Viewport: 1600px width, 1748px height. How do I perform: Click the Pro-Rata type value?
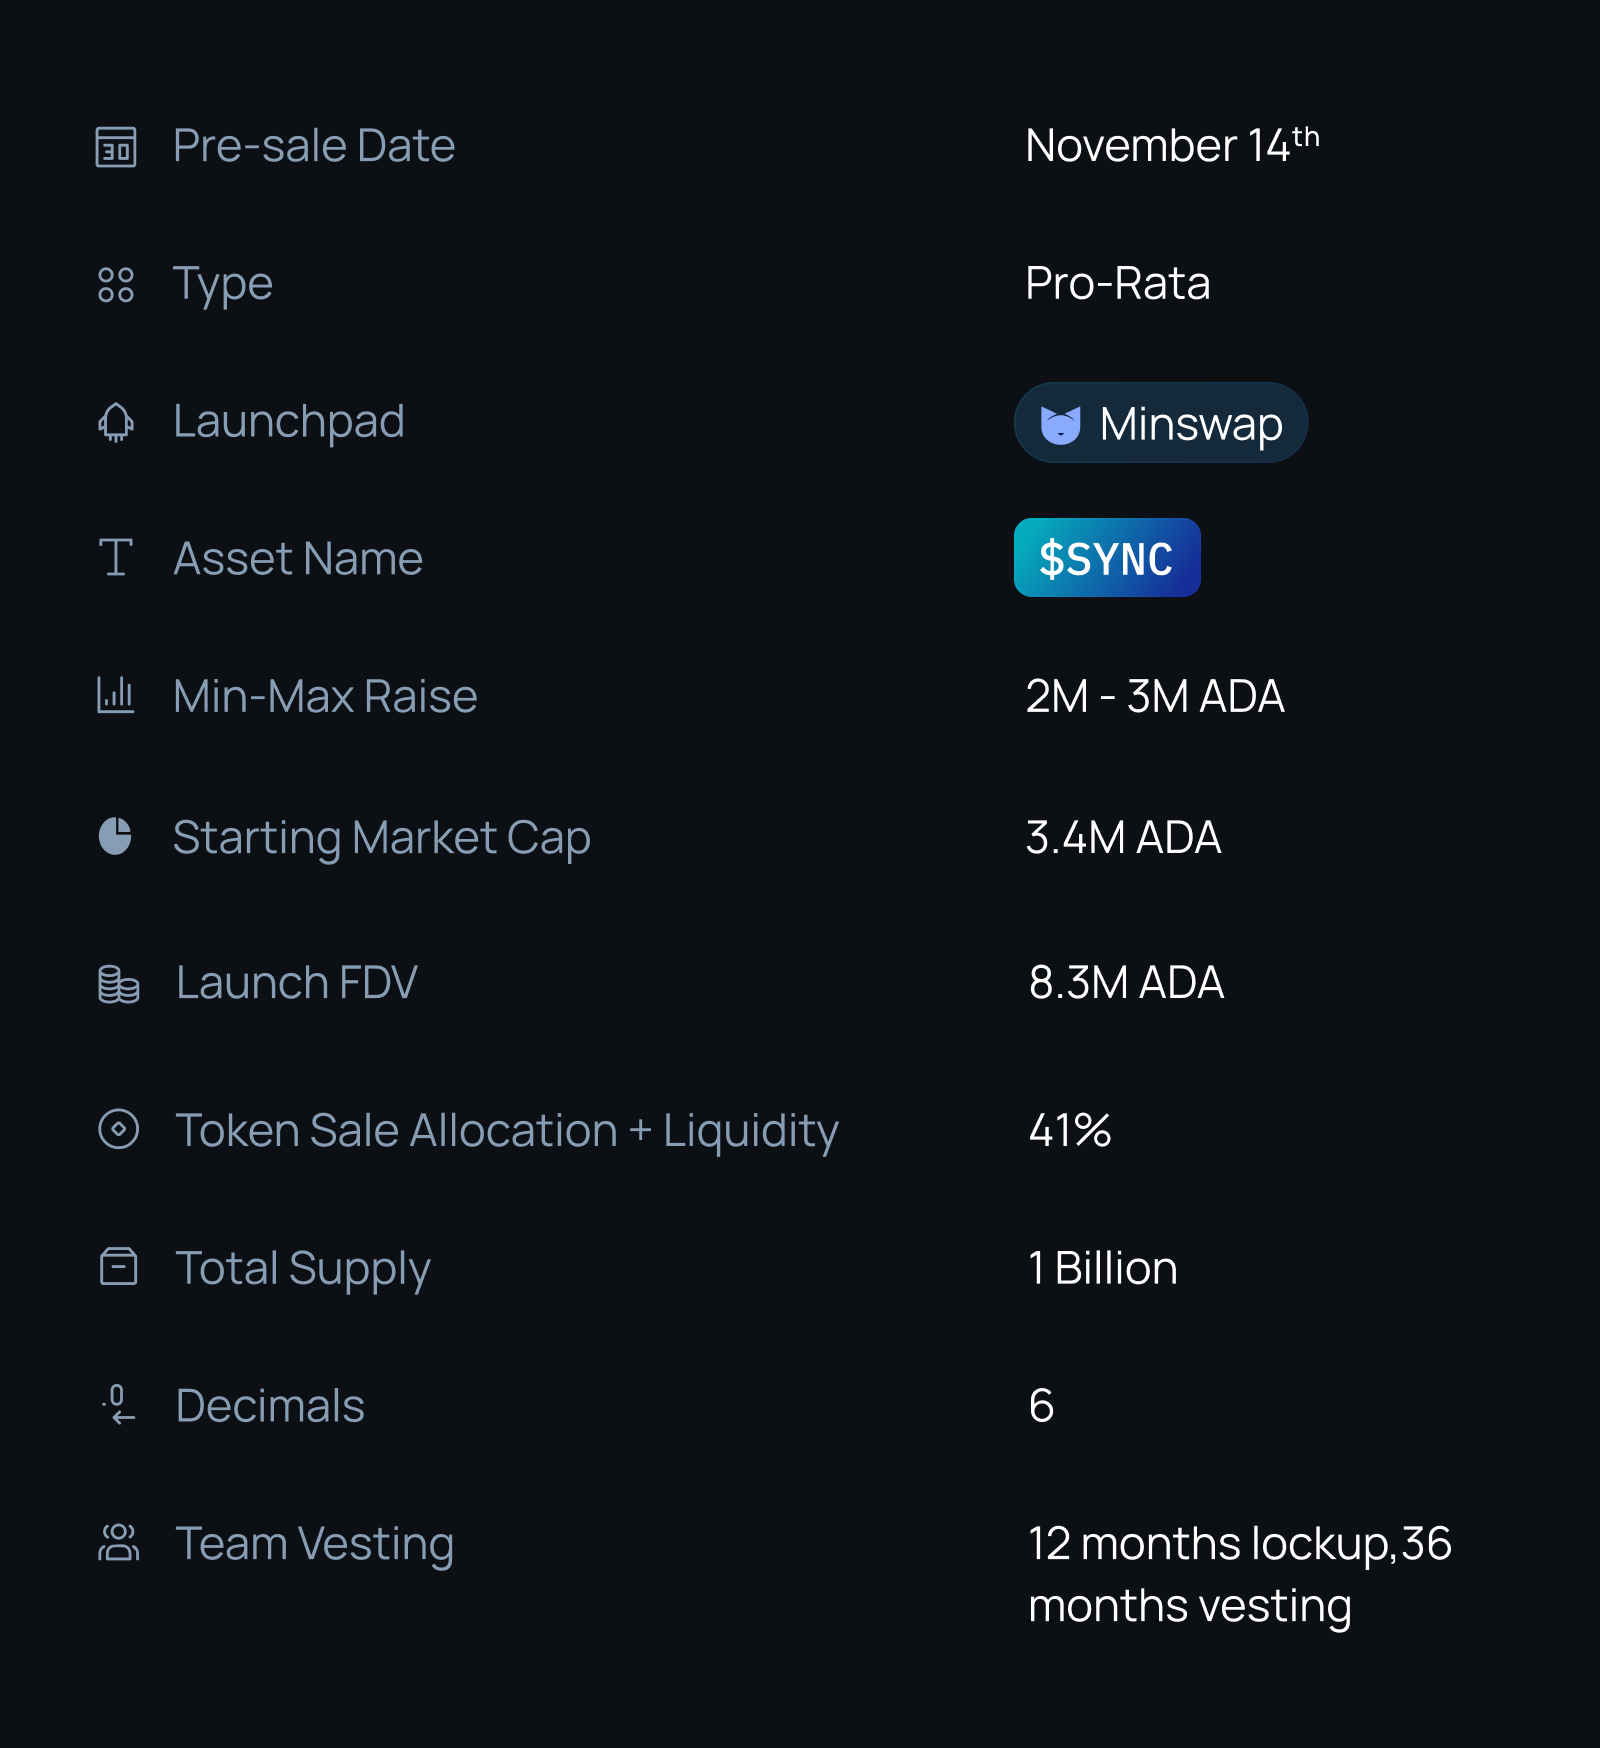(1117, 284)
